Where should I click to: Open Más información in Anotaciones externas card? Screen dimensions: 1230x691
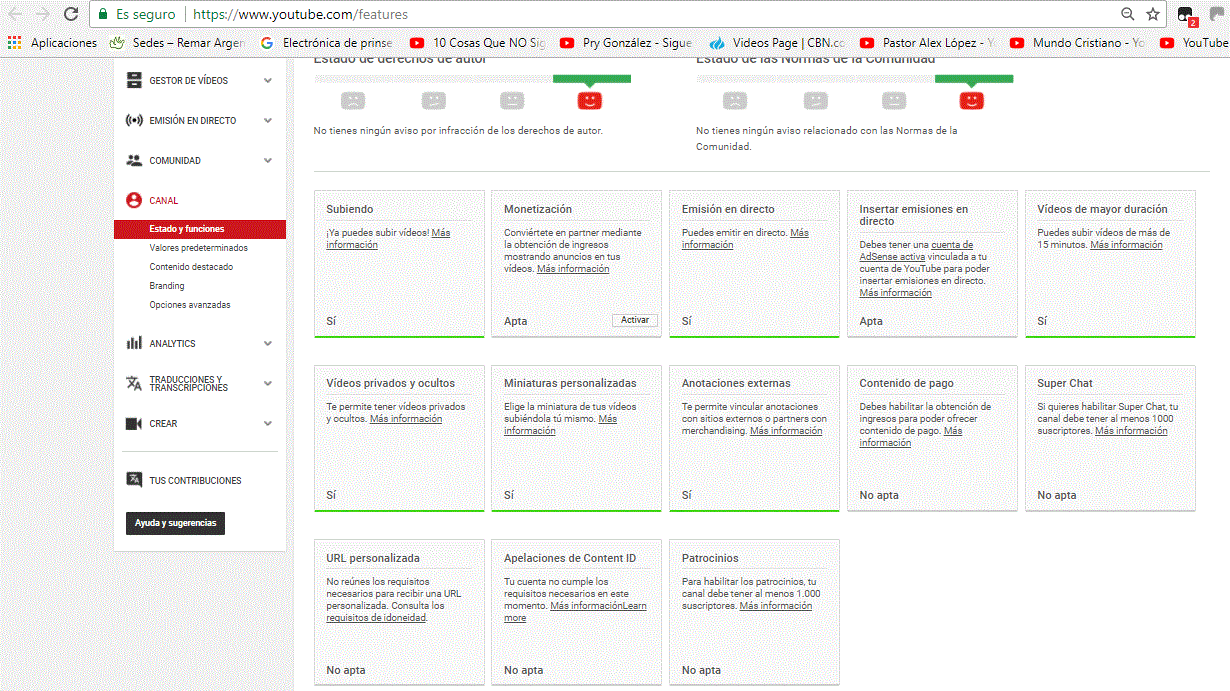[x=786, y=431]
